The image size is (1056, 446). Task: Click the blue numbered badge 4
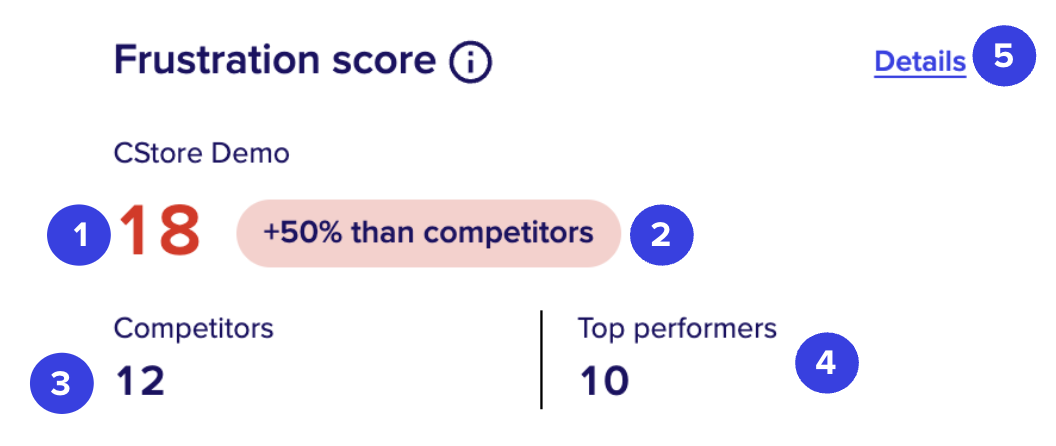tap(826, 363)
